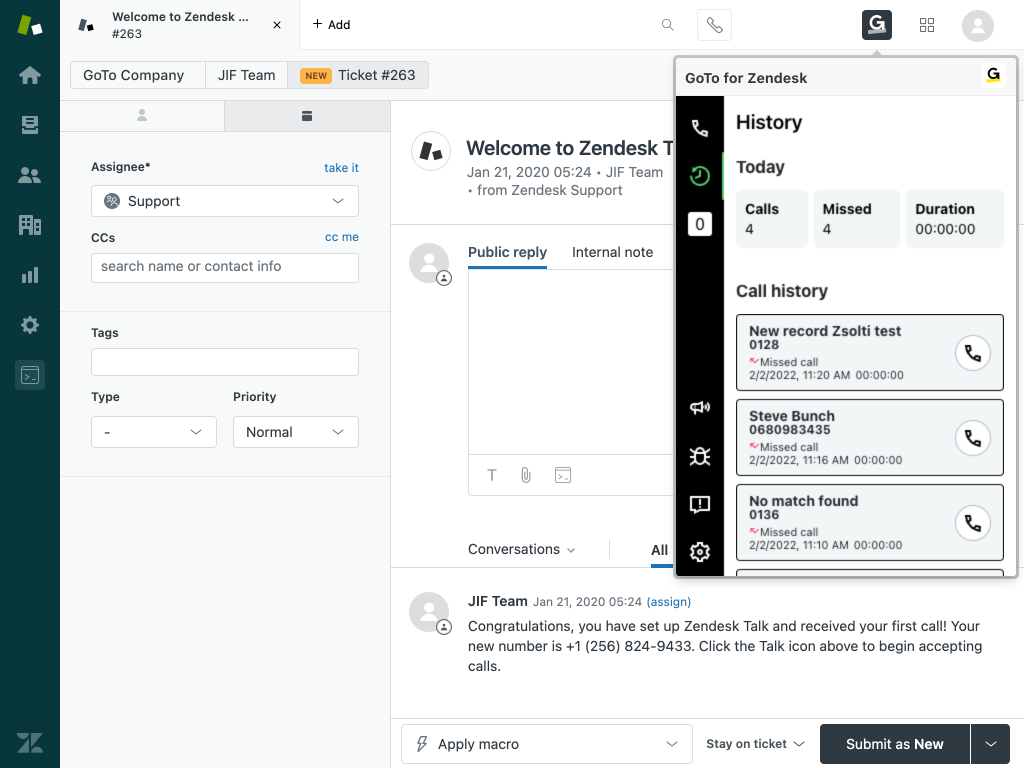Open Zendesk Reporting bar chart icon
The width and height of the screenshot is (1024, 768).
click(30, 275)
